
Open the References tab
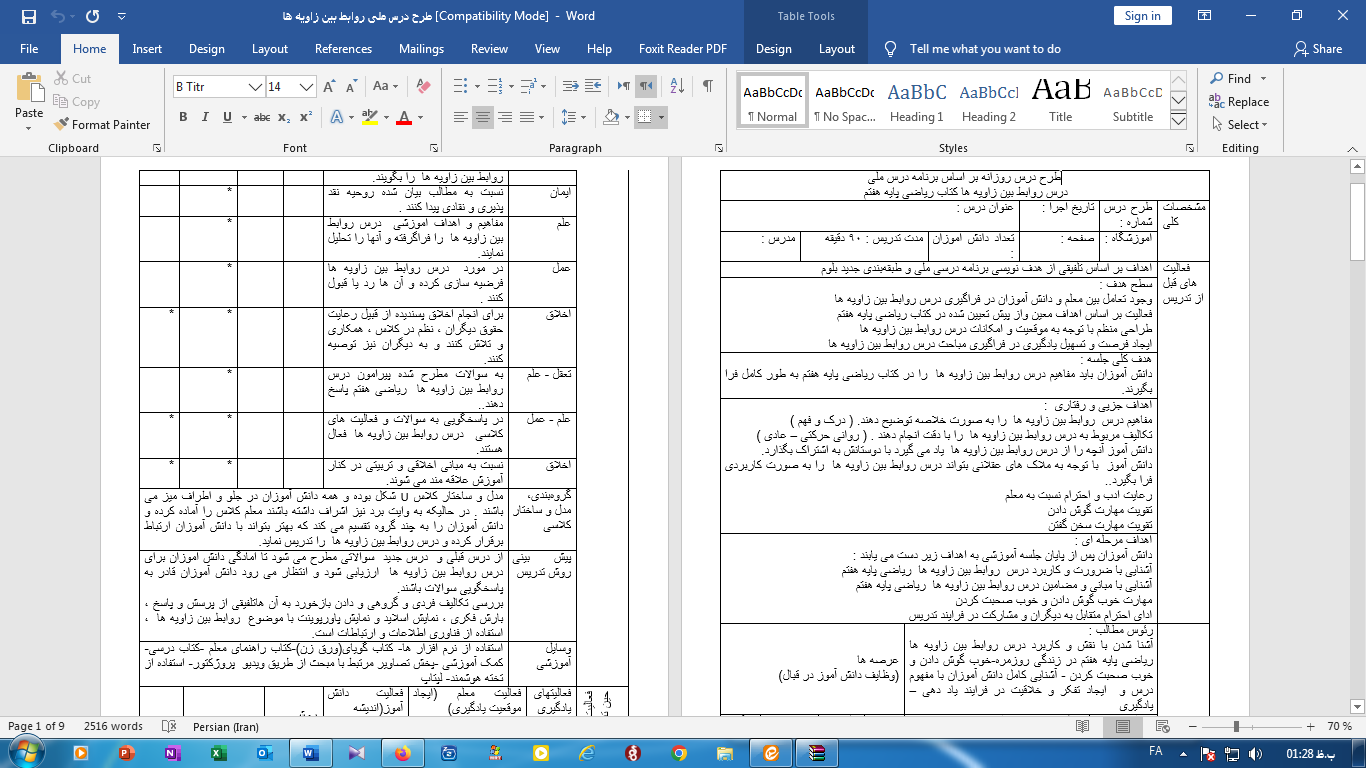(x=343, y=49)
